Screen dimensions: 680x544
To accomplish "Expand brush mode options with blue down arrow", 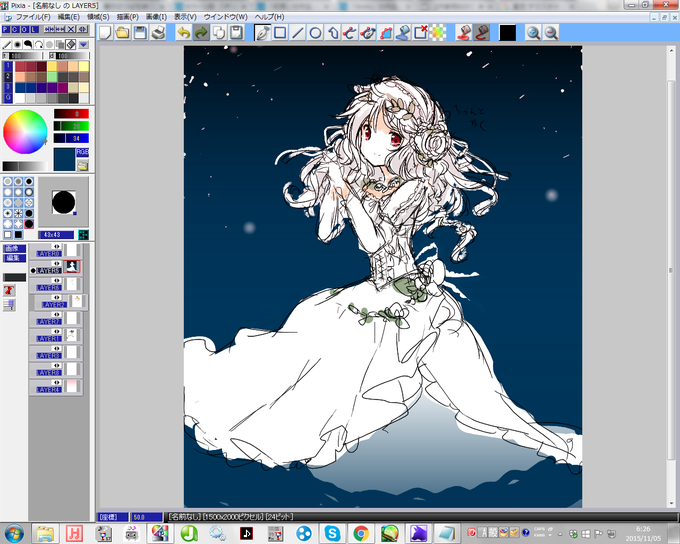I will pos(83,45).
